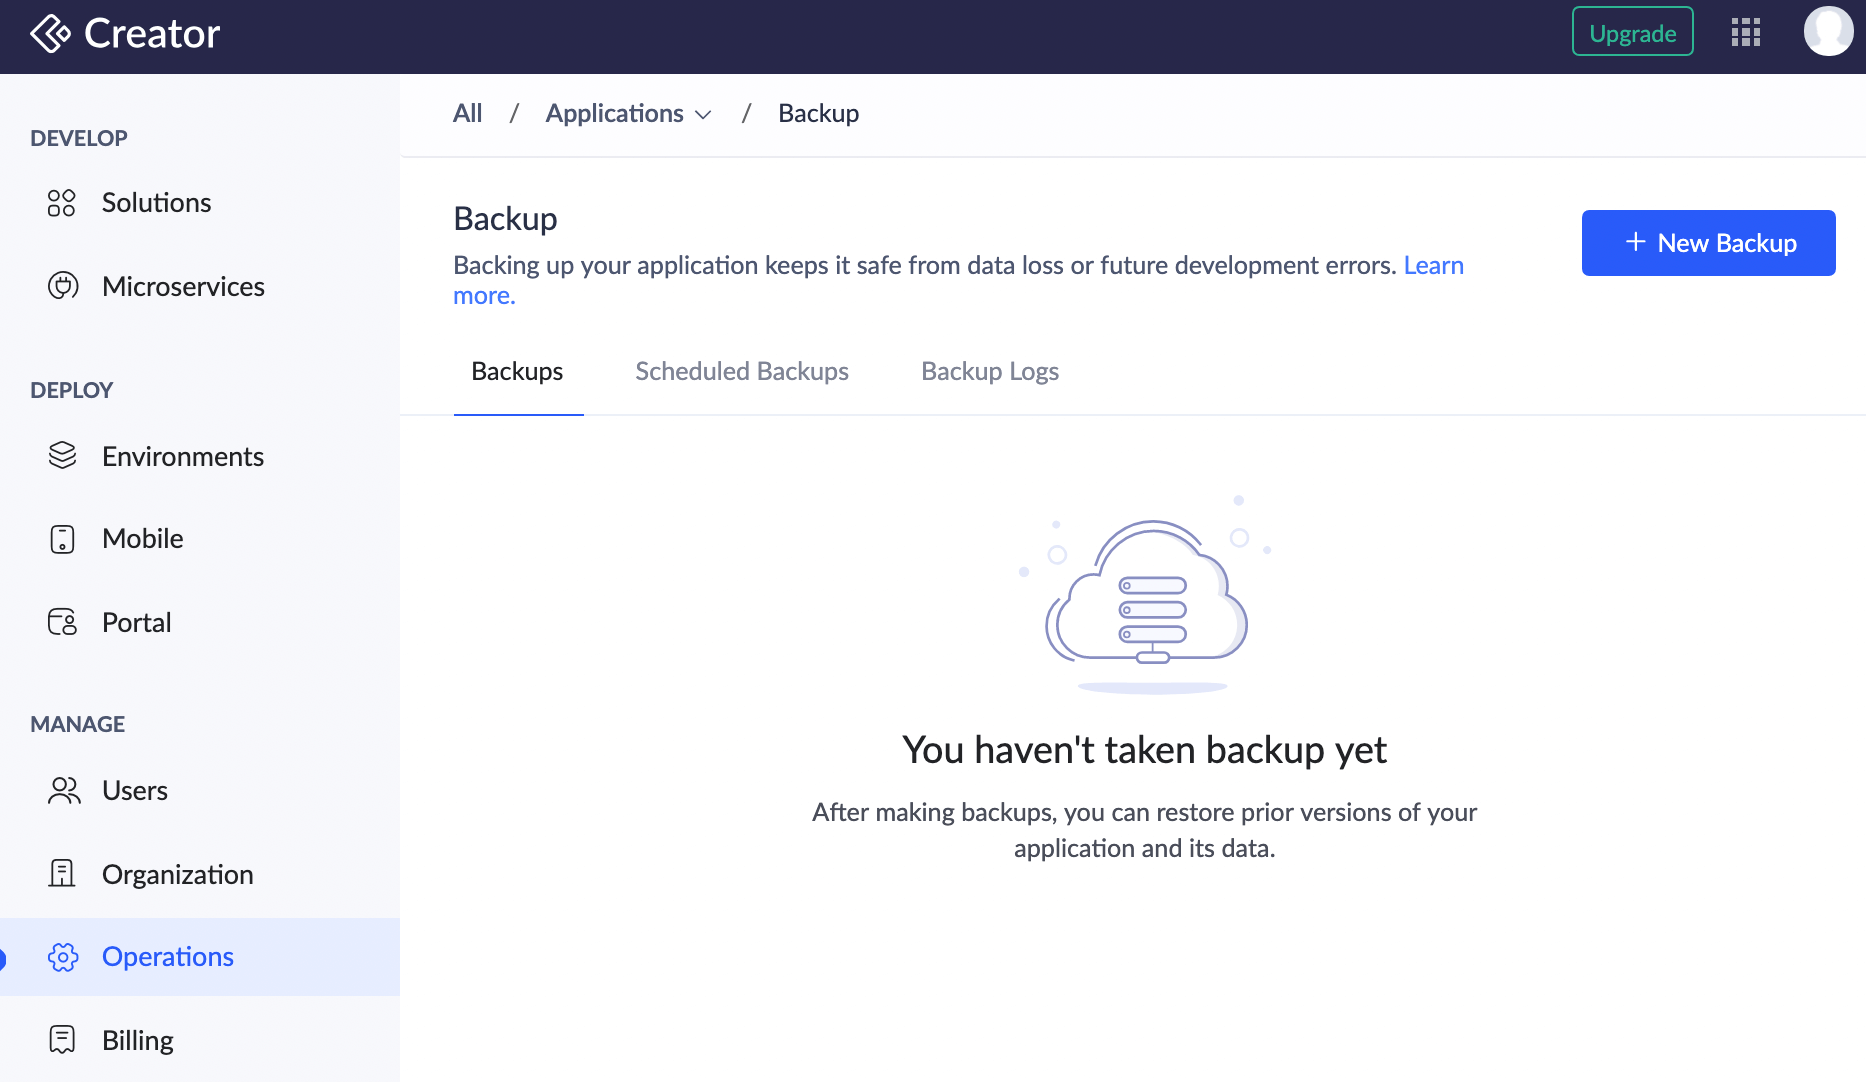Viewport: 1866px width, 1082px height.
Task: Click the Portal icon in sidebar
Action: (62, 622)
